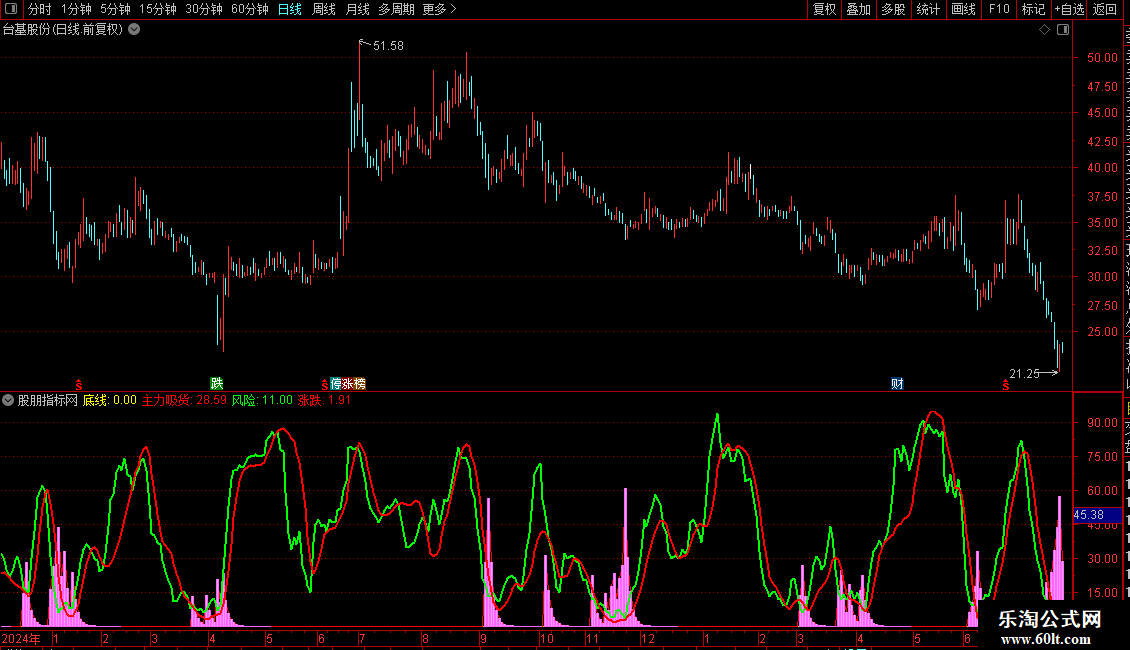
Task: Click the 90.00 indicator axis label
Action: 1103,423
